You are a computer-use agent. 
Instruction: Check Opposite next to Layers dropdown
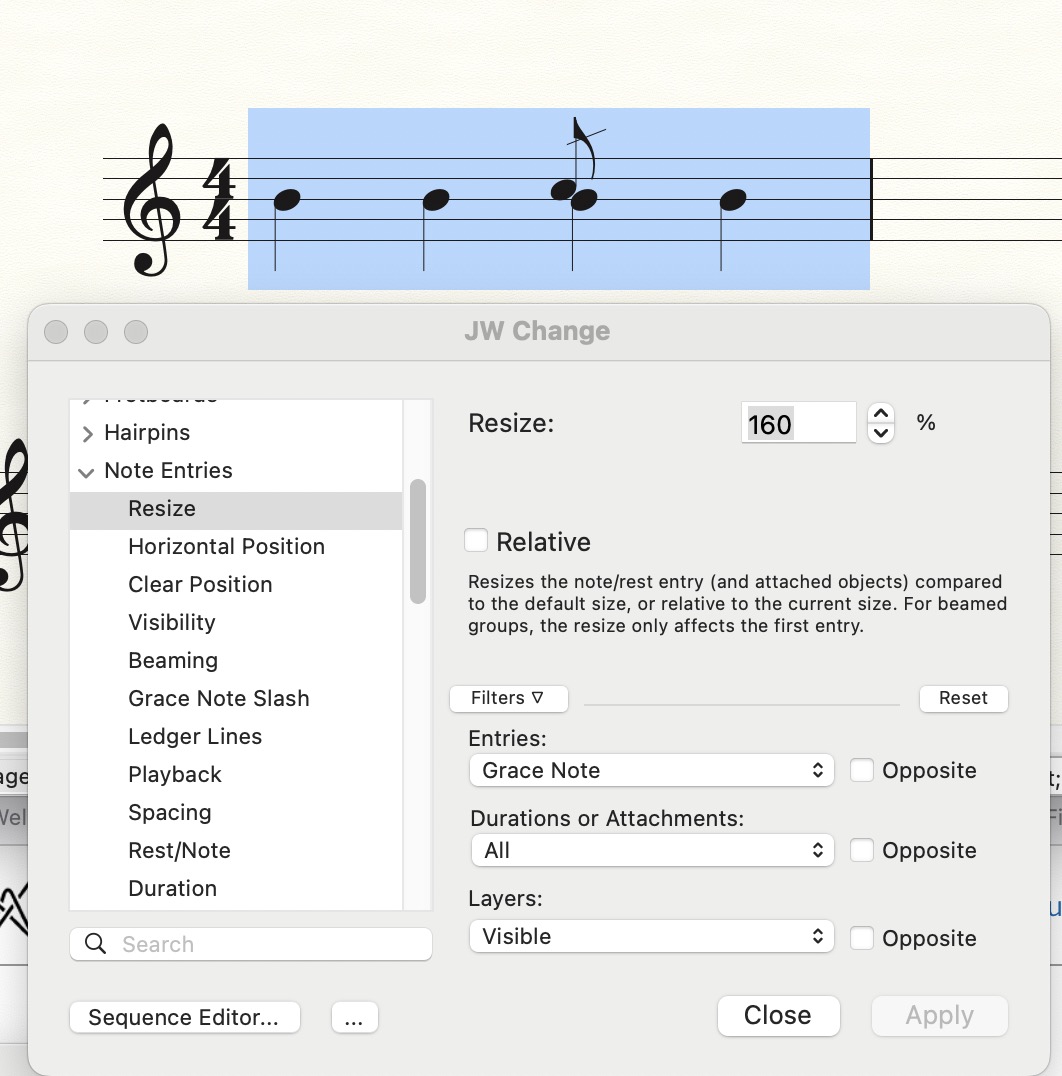(862, 938)
